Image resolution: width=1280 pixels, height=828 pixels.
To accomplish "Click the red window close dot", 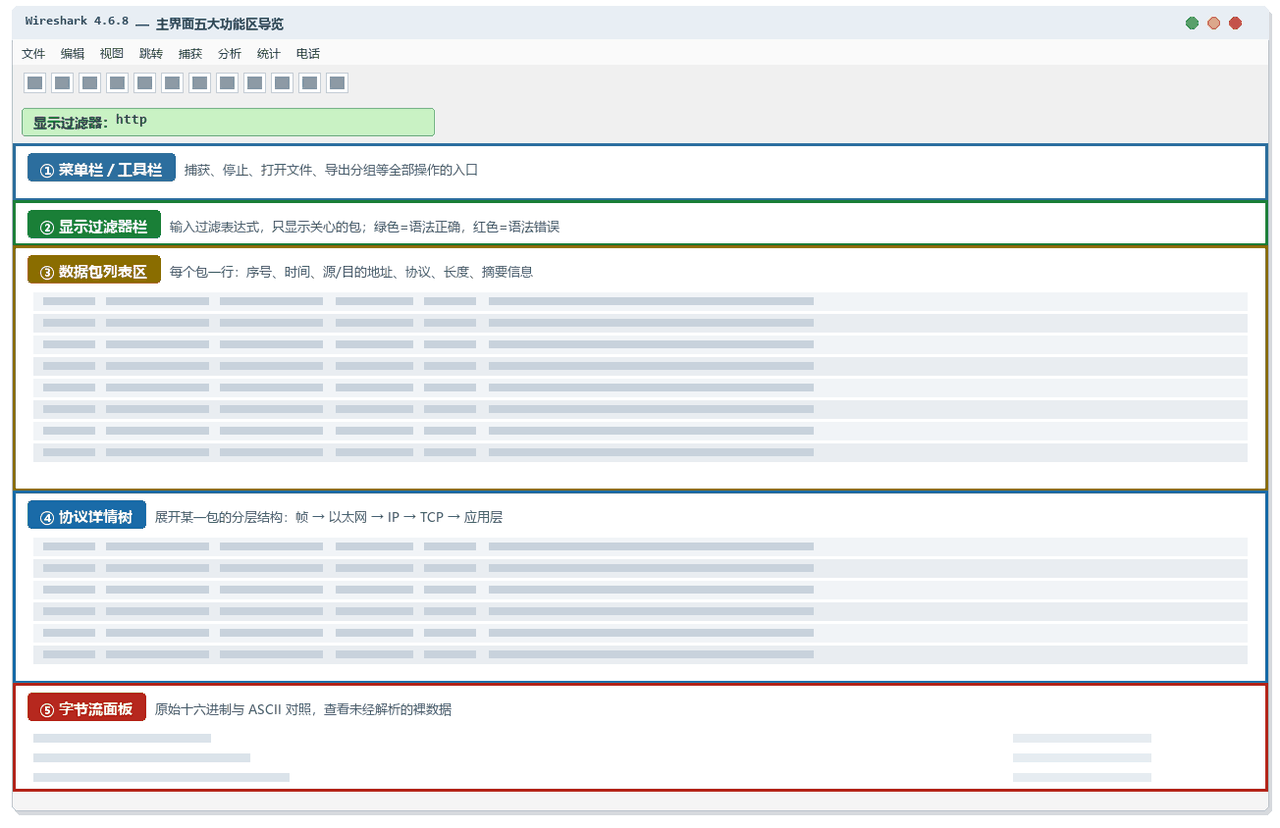I will 1236,23.
